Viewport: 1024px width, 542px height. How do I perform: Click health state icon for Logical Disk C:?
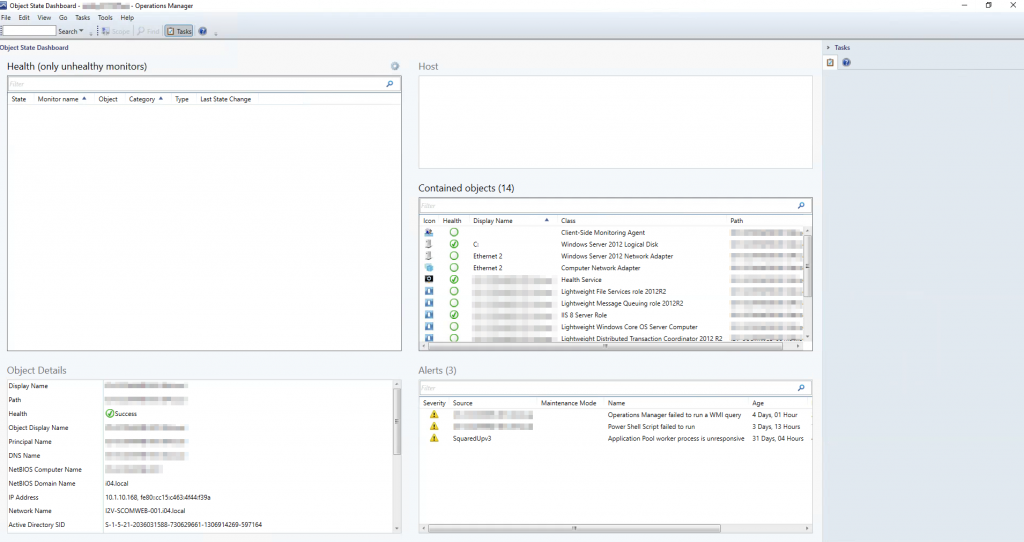454,244
